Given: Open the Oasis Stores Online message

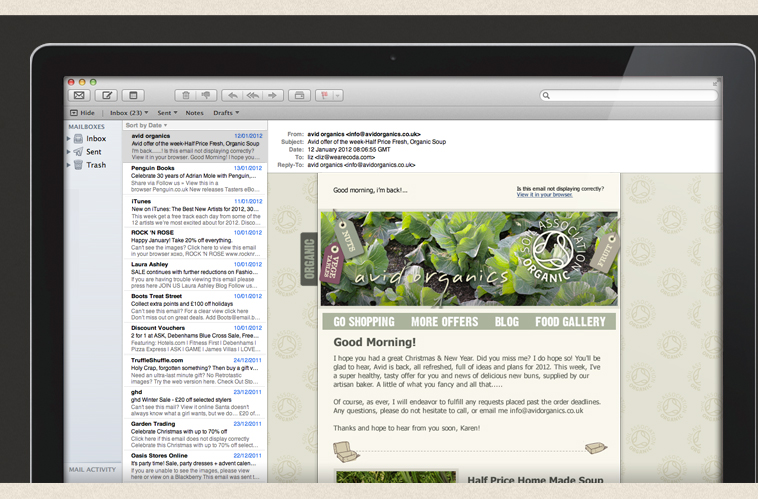Looking at the screenshot, I should [195, 466].
